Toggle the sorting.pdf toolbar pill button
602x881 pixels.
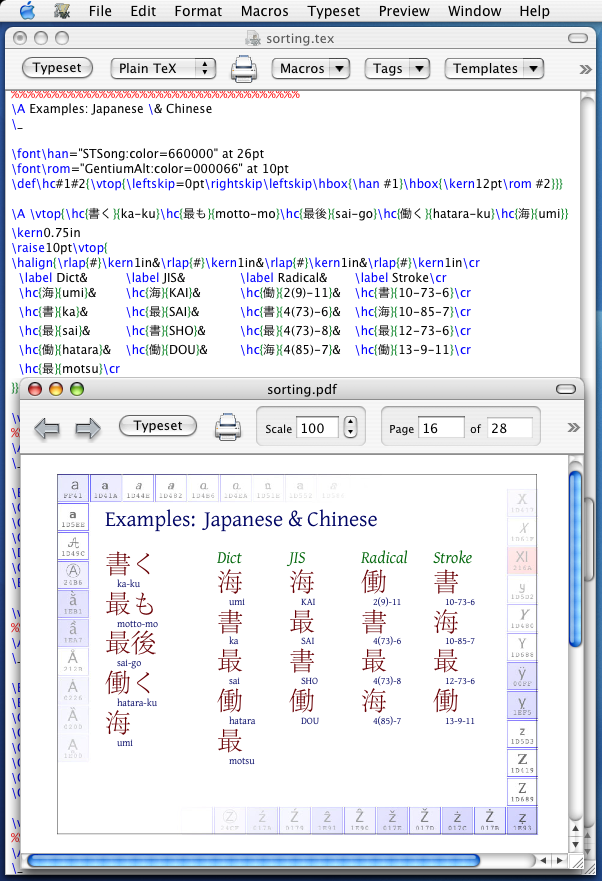(565, 389)
